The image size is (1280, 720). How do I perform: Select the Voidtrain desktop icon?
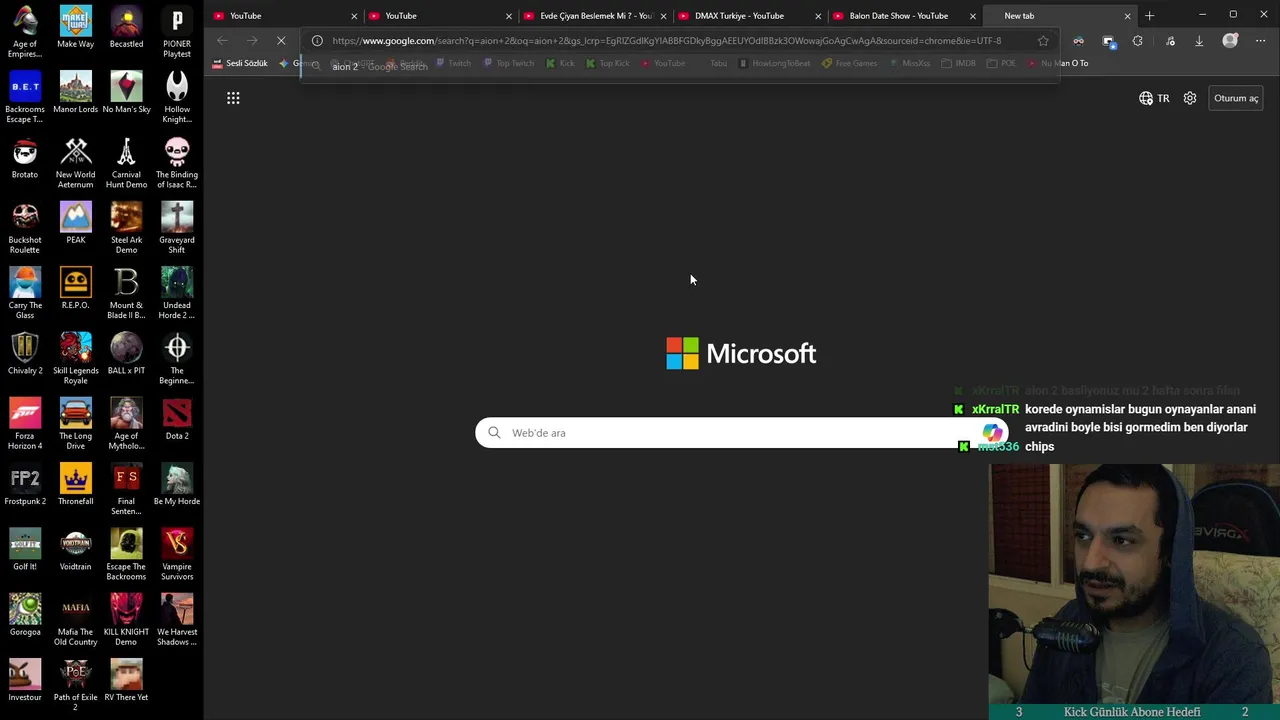click(x=75, y=549)
